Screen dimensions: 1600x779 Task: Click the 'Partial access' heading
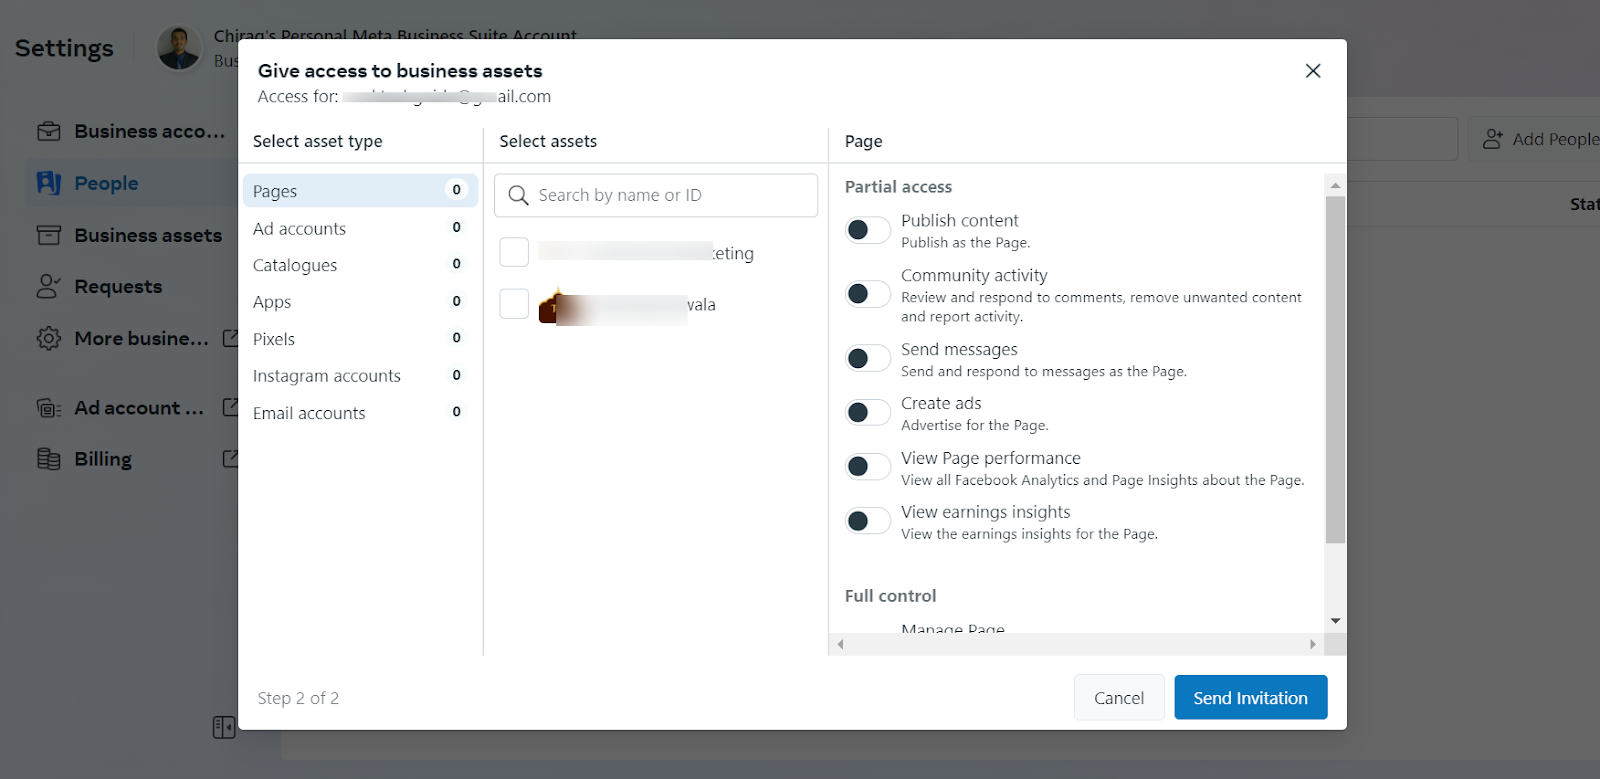click(x=898, y=187)
